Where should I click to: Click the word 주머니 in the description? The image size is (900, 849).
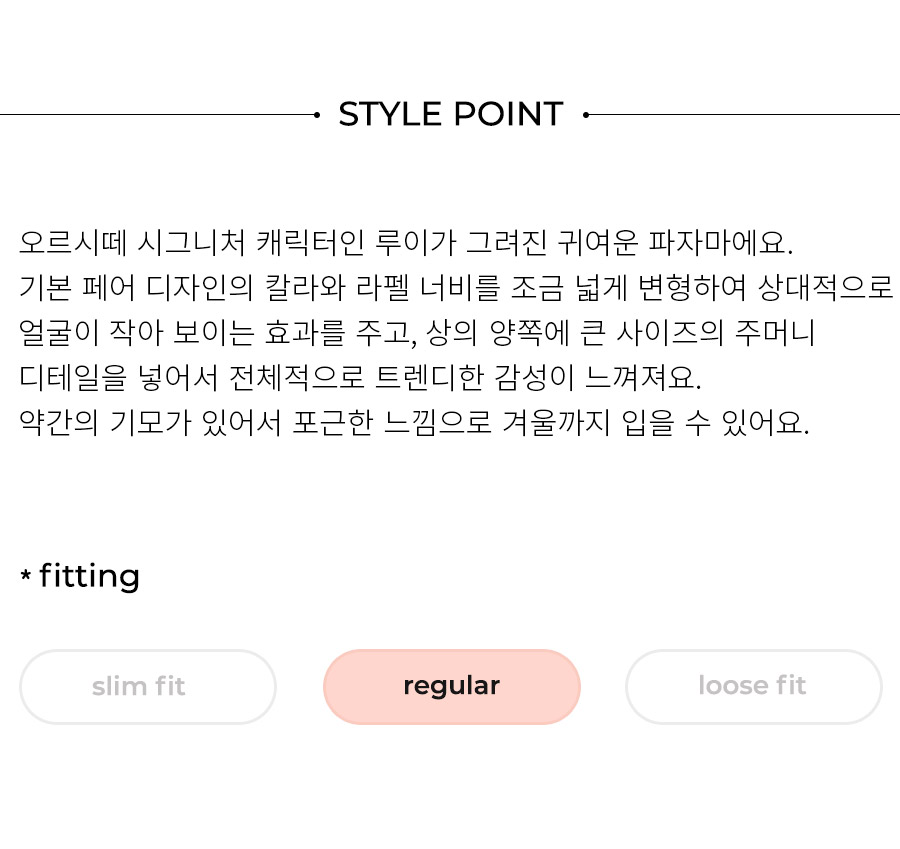(775, 333)
